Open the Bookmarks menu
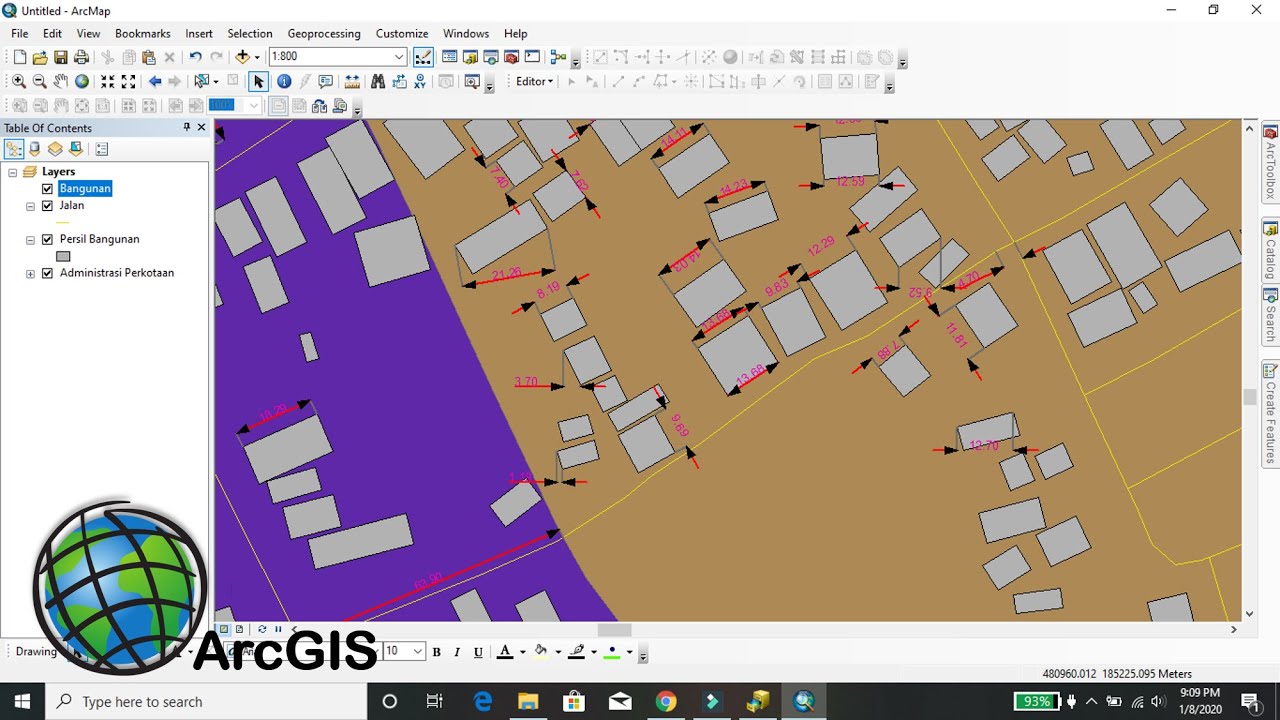Viewport: 1280px width, 720px height. 143,33
